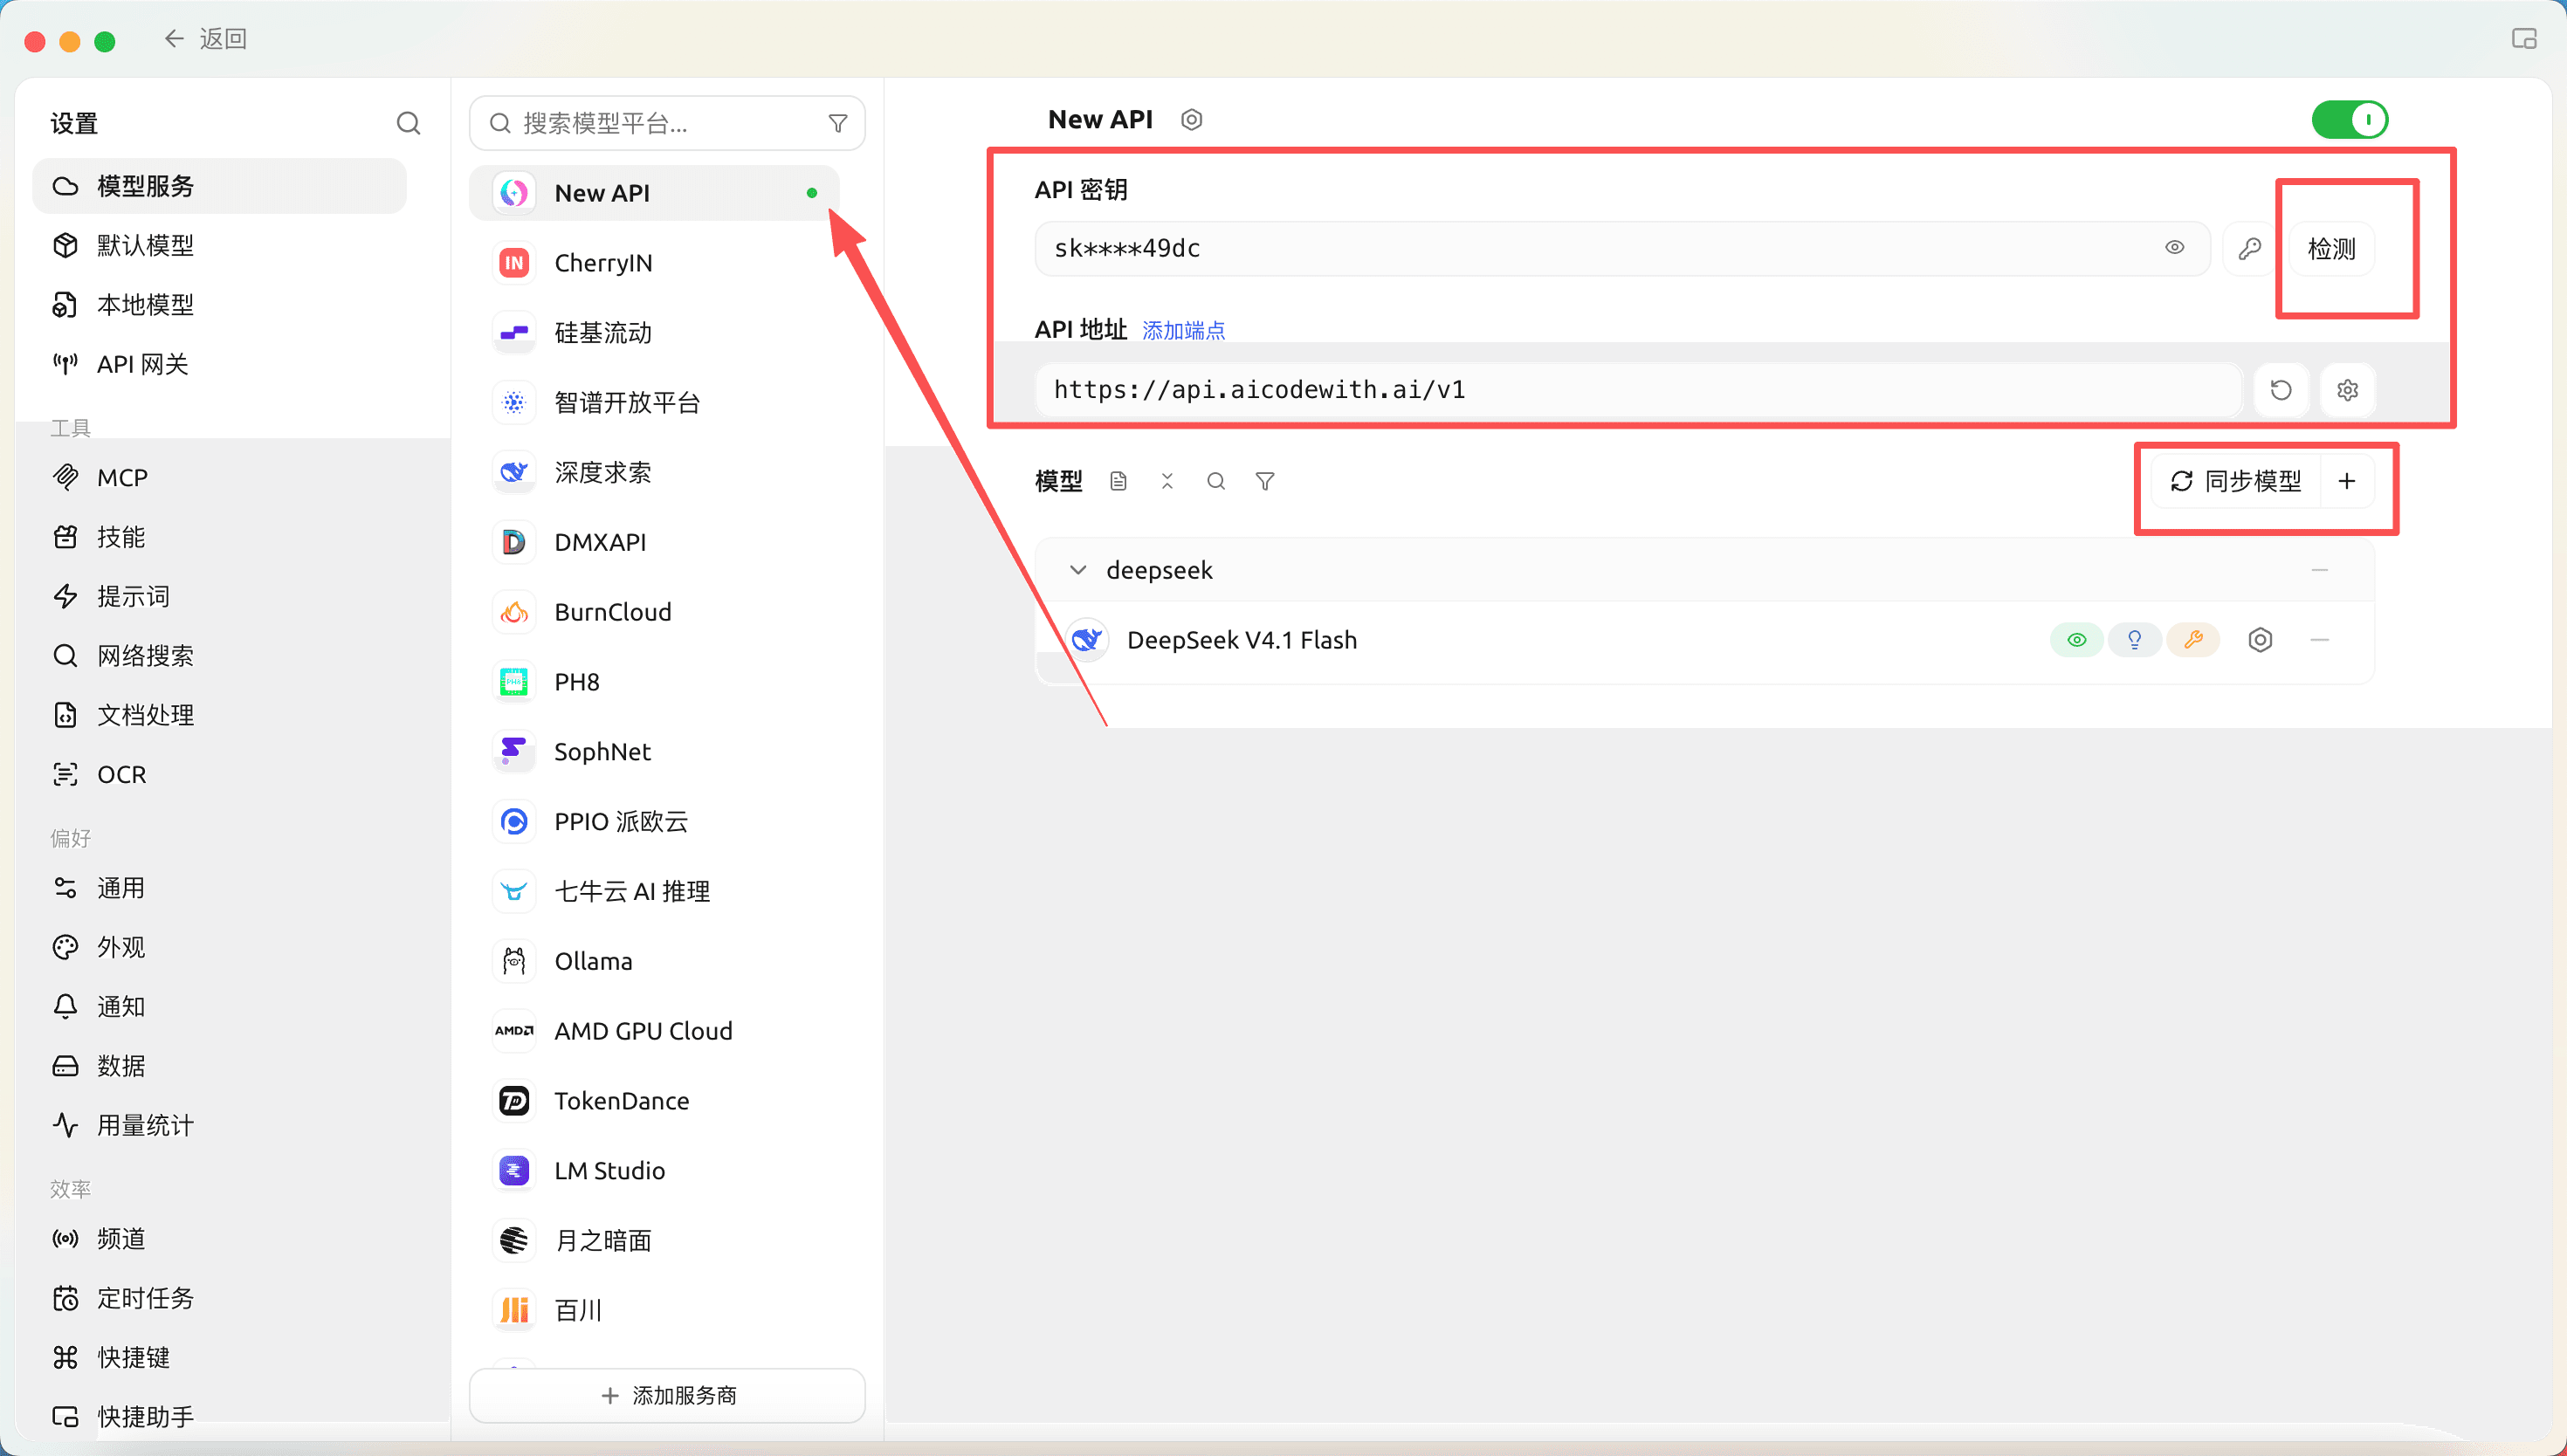Open the 网络搜索 settings section
The width and height of the screenshot is (2567, 1456).
pos(220,656)
